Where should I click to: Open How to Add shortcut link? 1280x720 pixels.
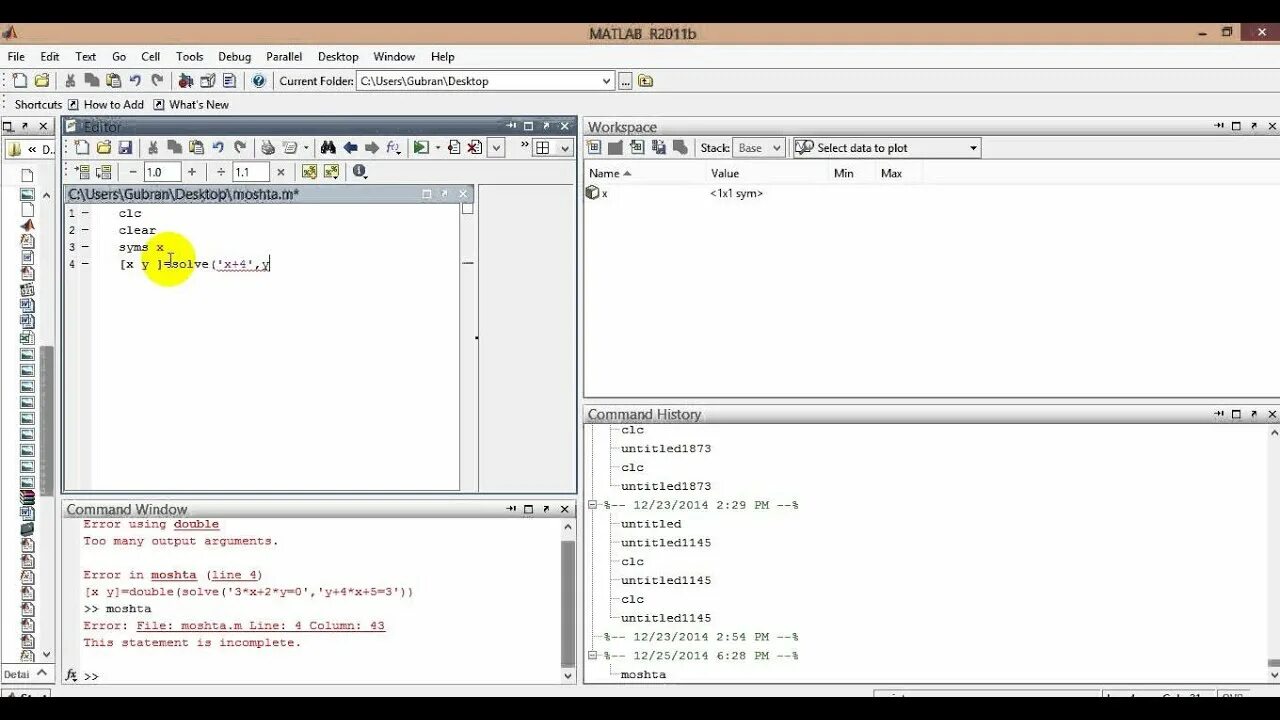(x=106, y=104)
